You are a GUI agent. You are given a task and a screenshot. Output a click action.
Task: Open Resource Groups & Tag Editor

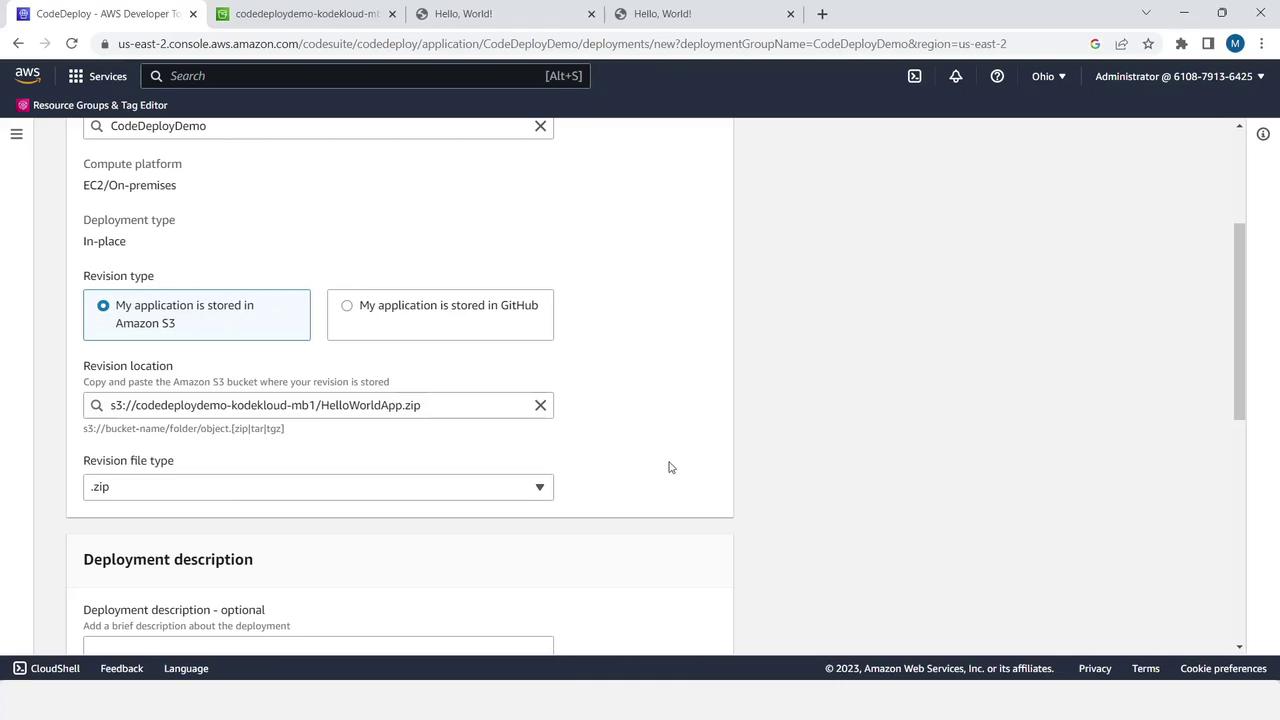click(x=91, y=105)
